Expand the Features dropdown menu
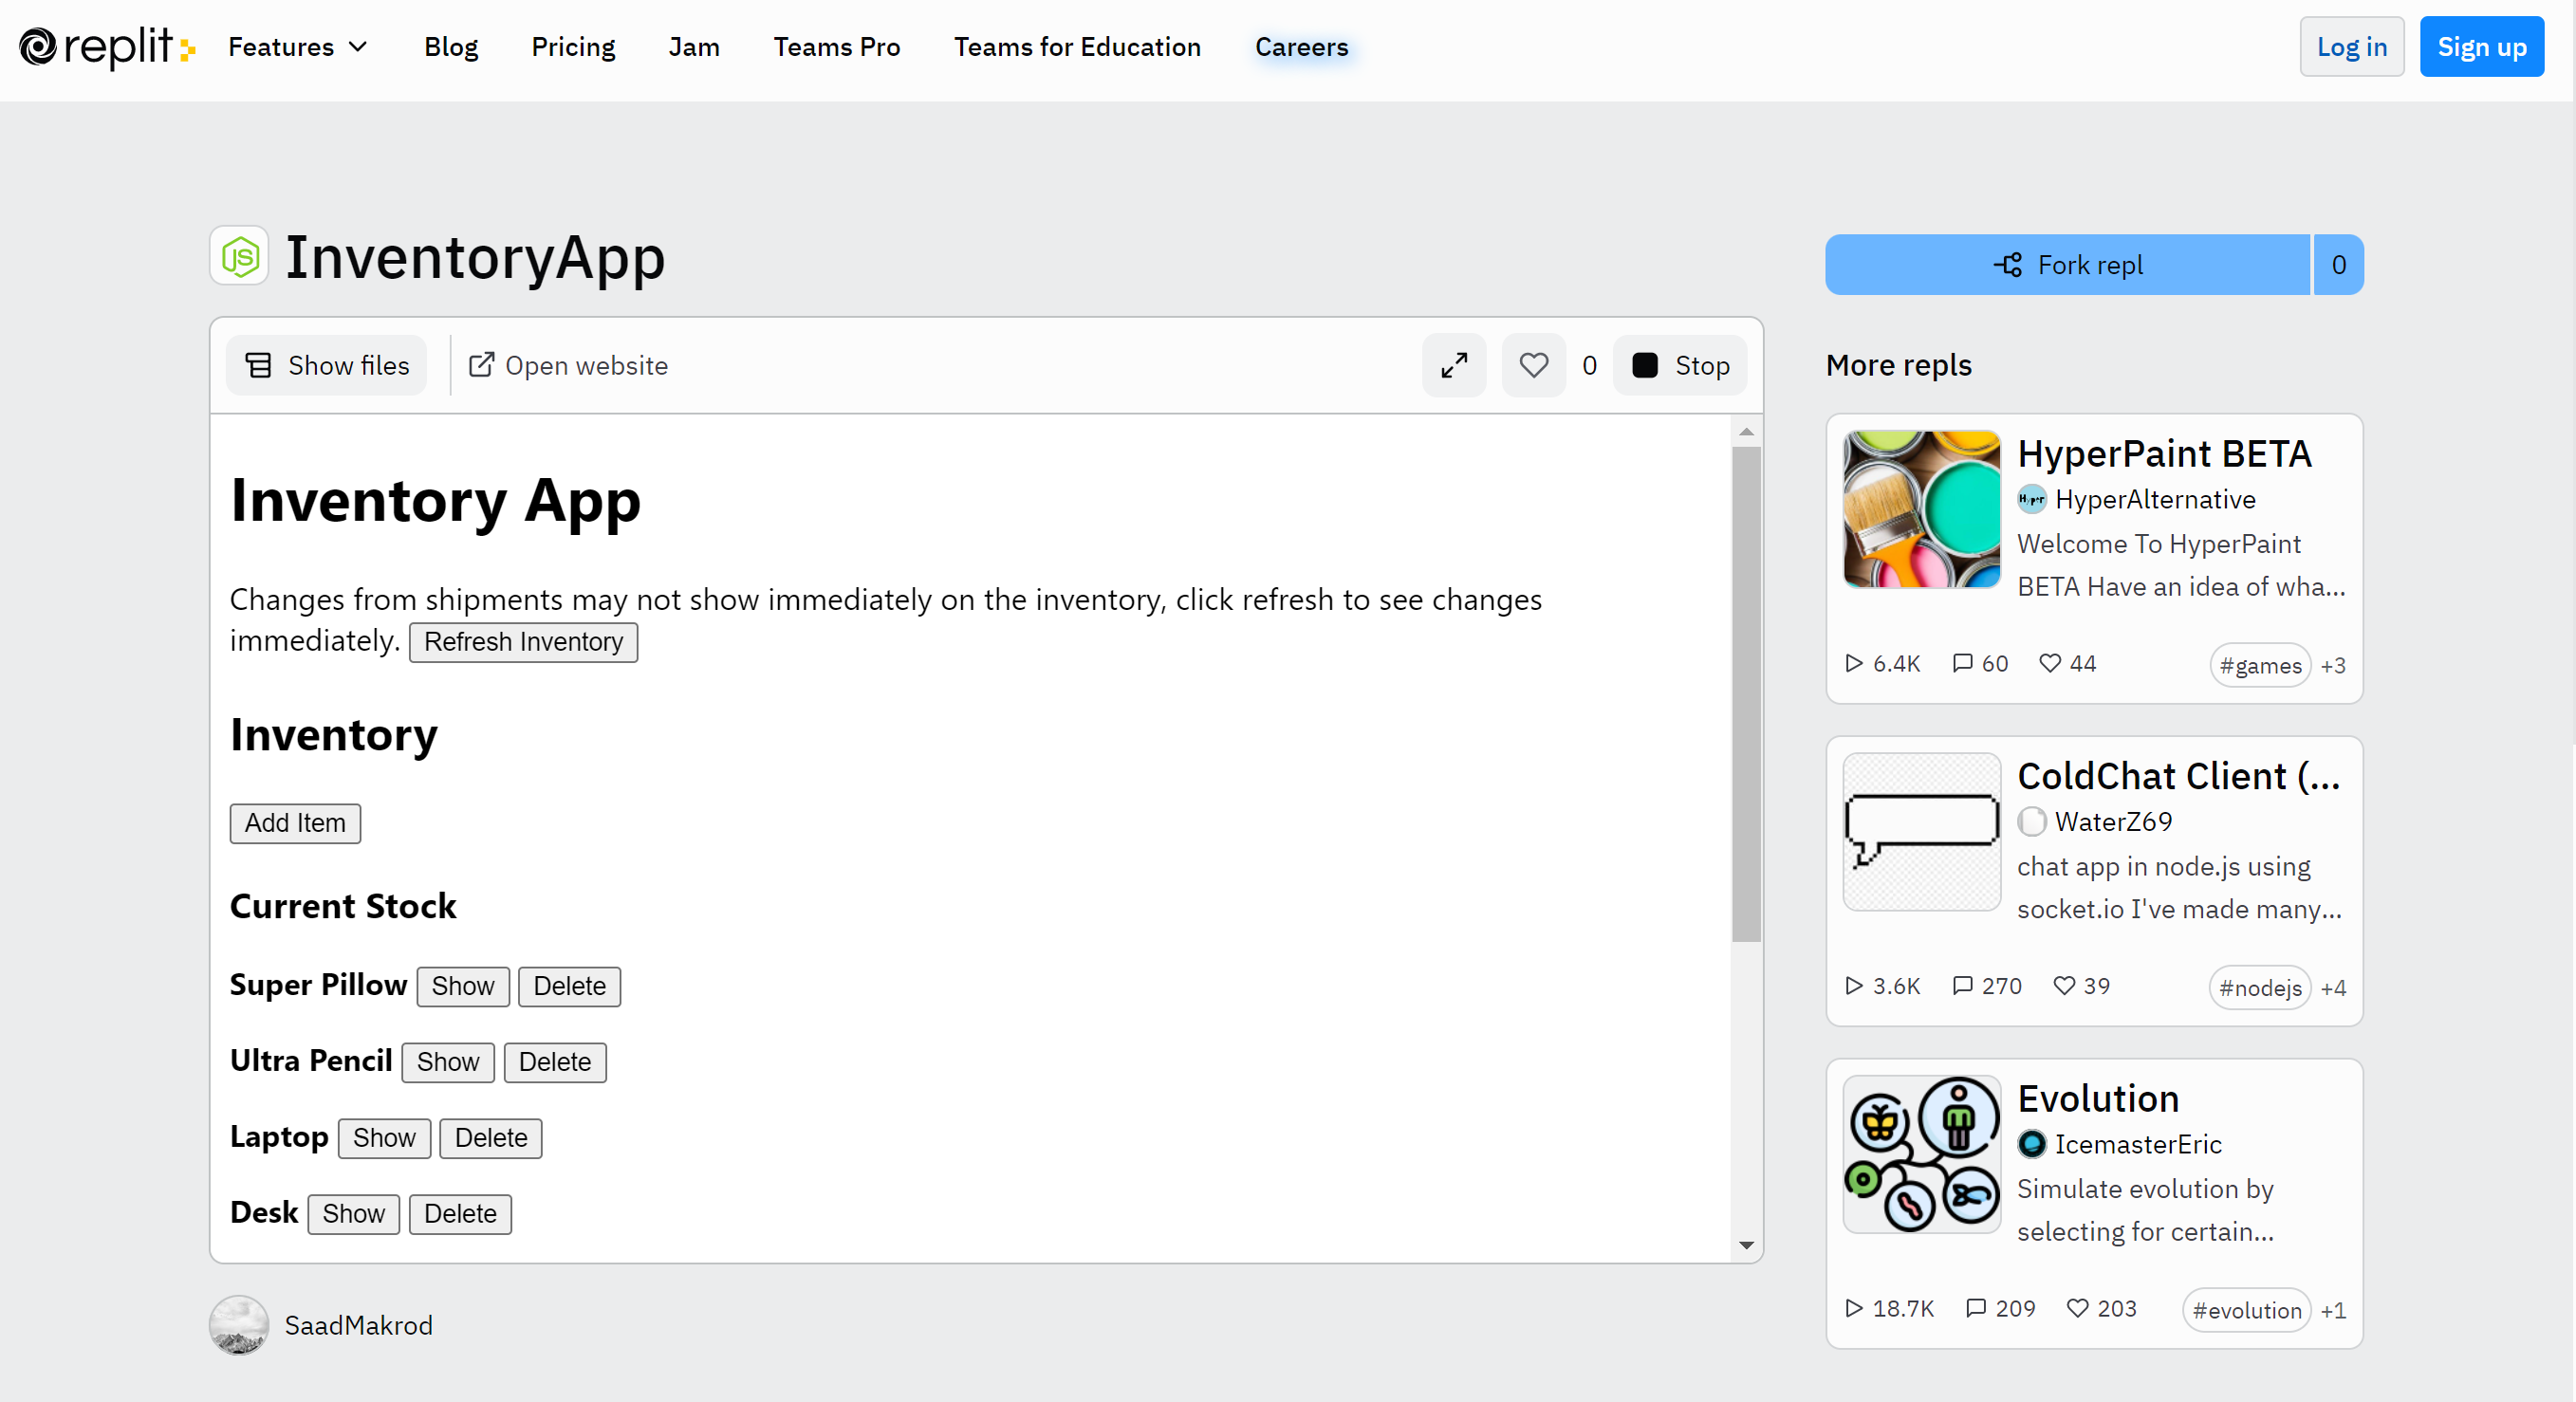Screen dimensions: 2576x1402 [298, 47]
